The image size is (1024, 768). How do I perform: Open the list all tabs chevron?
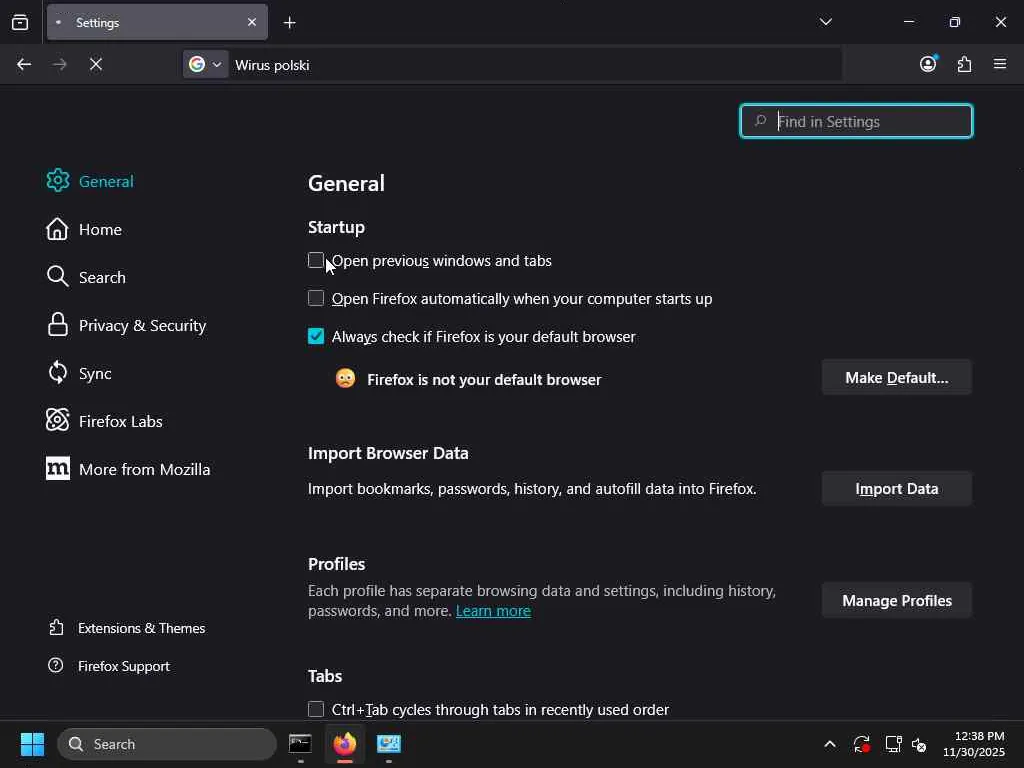825,22
